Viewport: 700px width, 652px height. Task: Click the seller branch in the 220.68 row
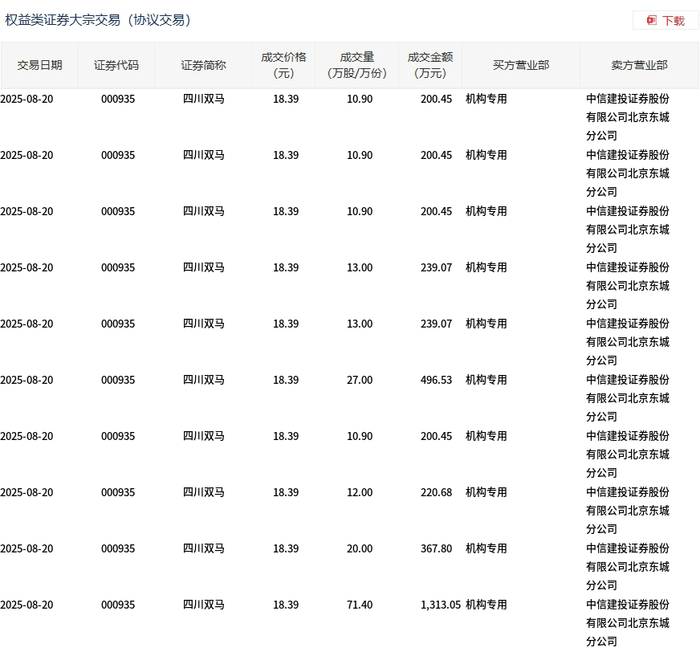coord(628,511)
